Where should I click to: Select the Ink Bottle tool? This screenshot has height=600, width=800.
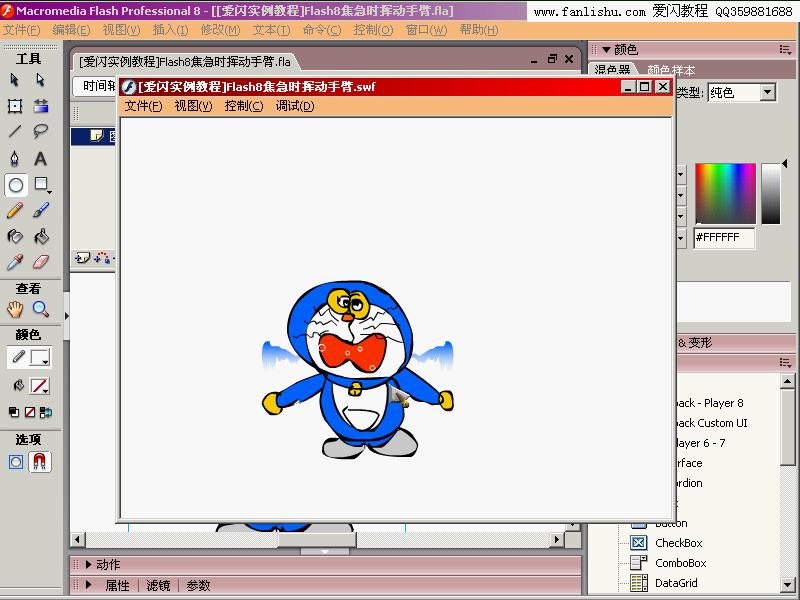coord(15,236)
